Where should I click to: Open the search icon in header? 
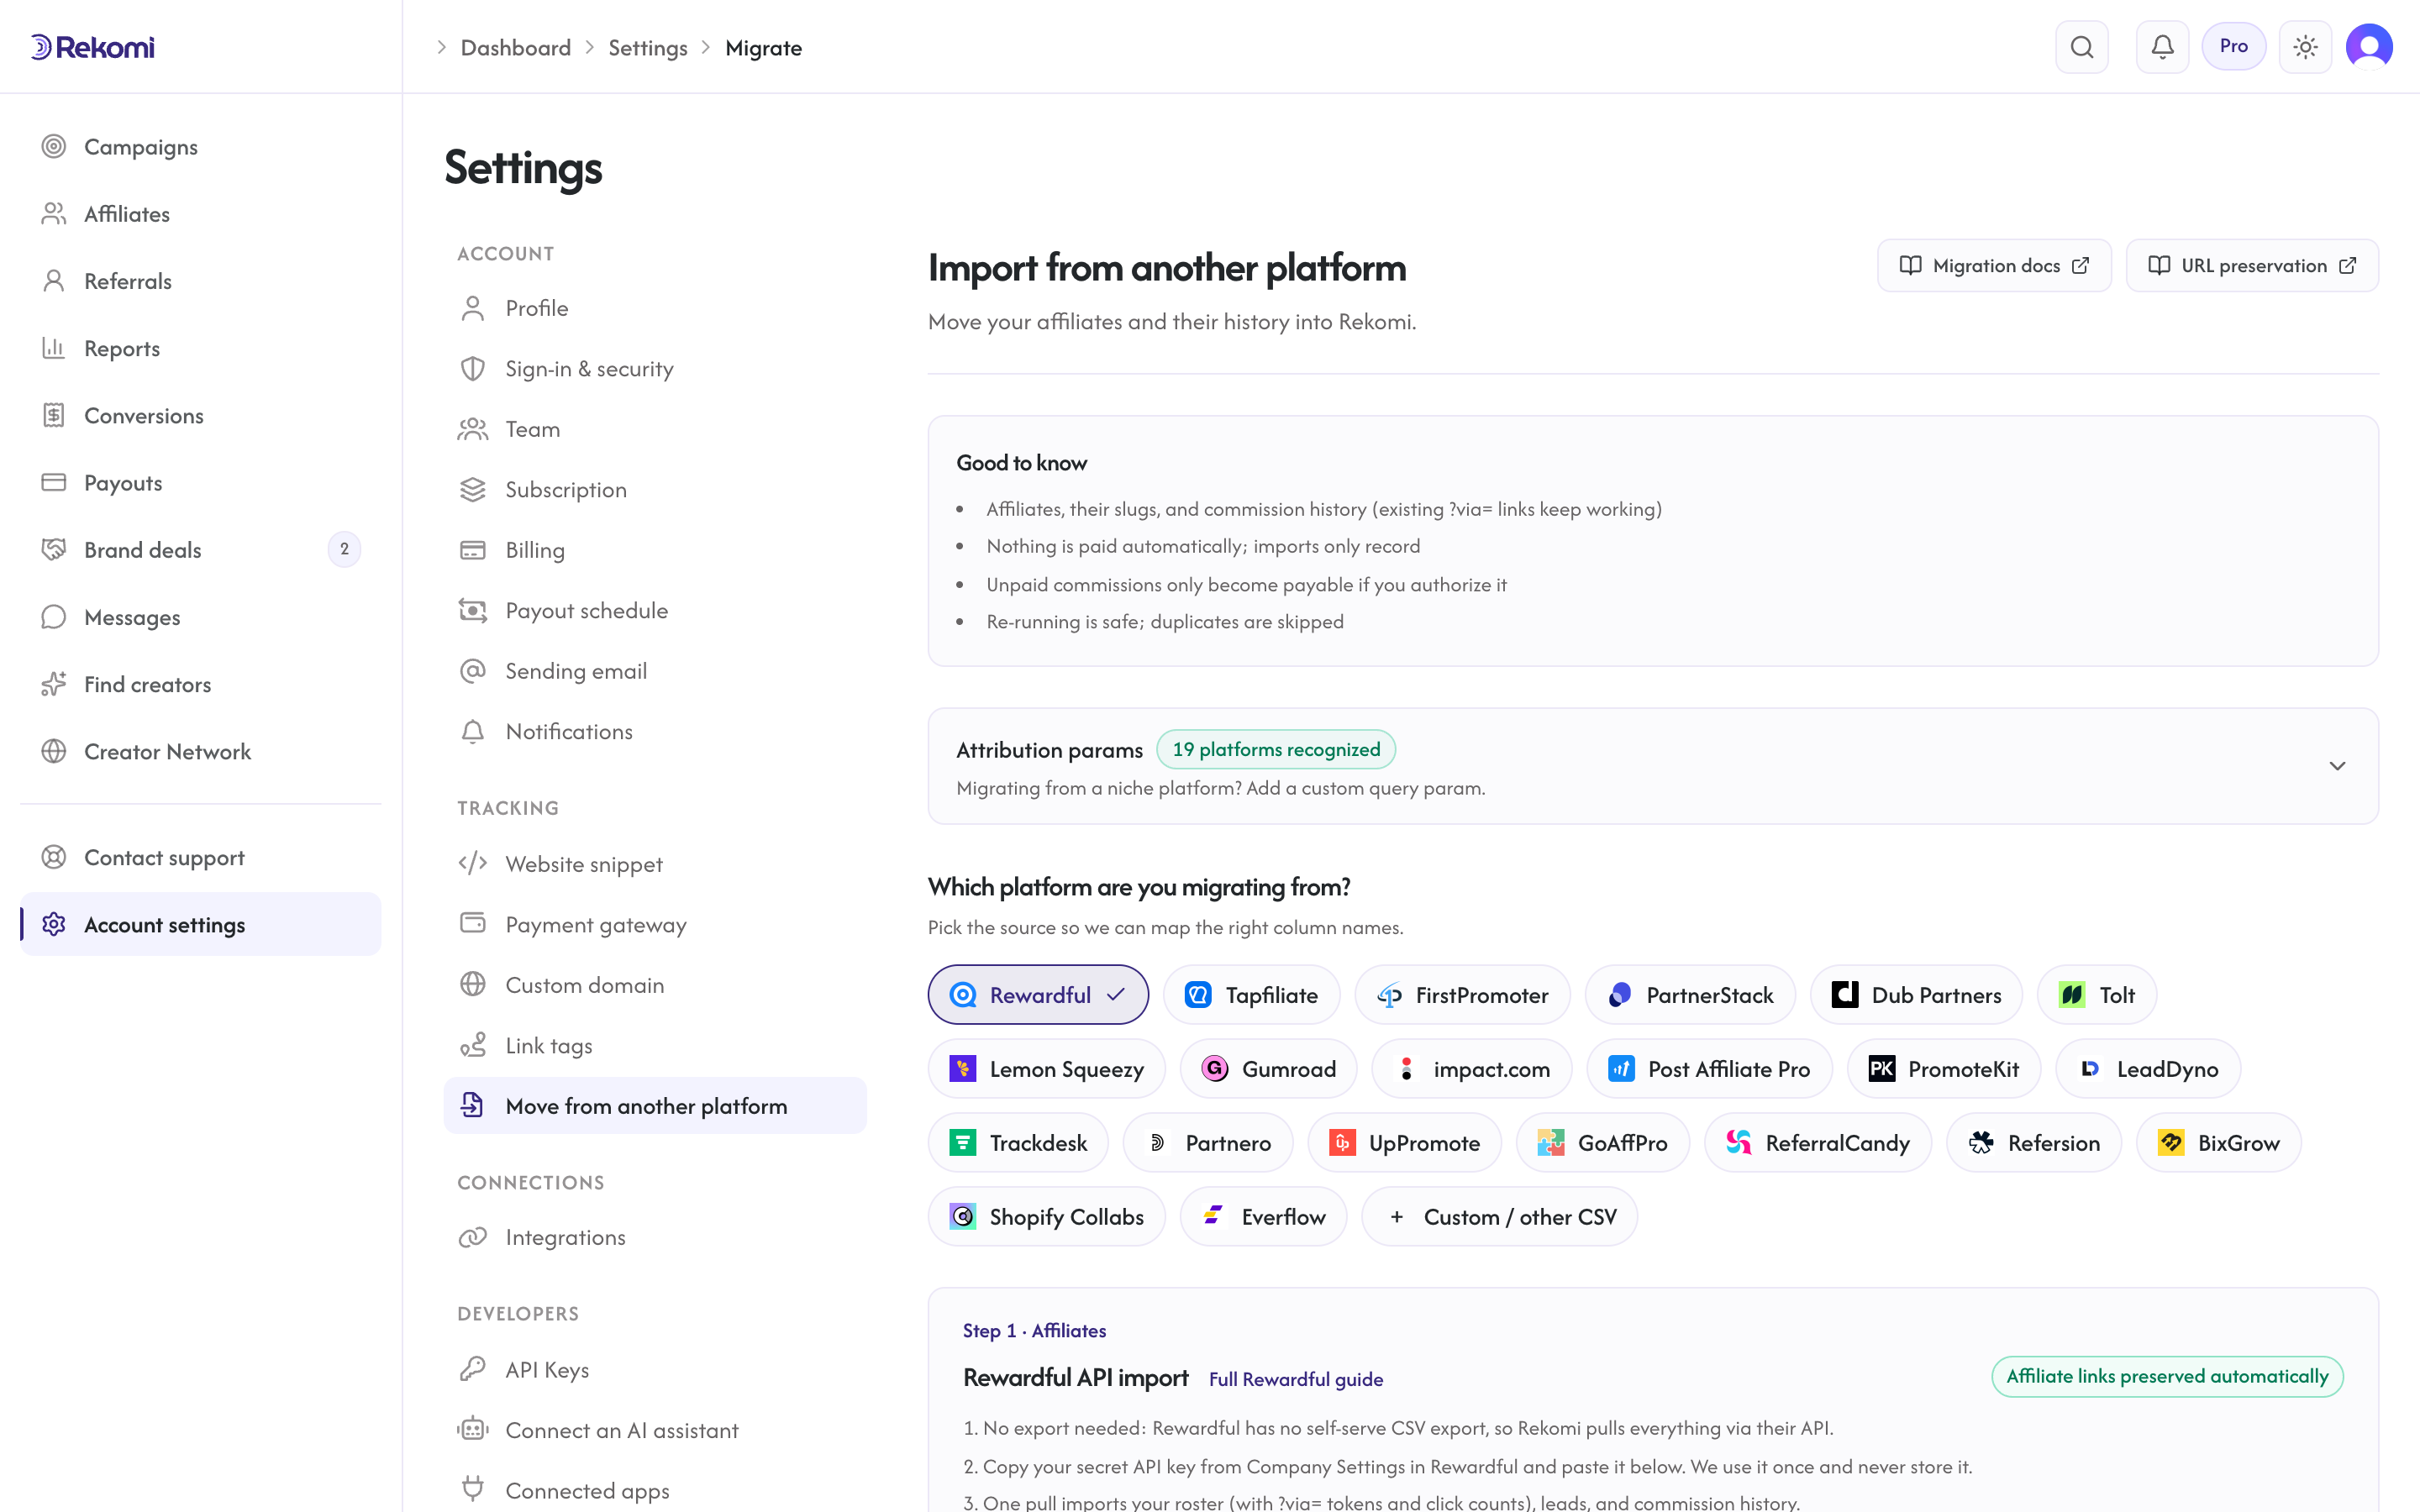tap(2081, 47)
